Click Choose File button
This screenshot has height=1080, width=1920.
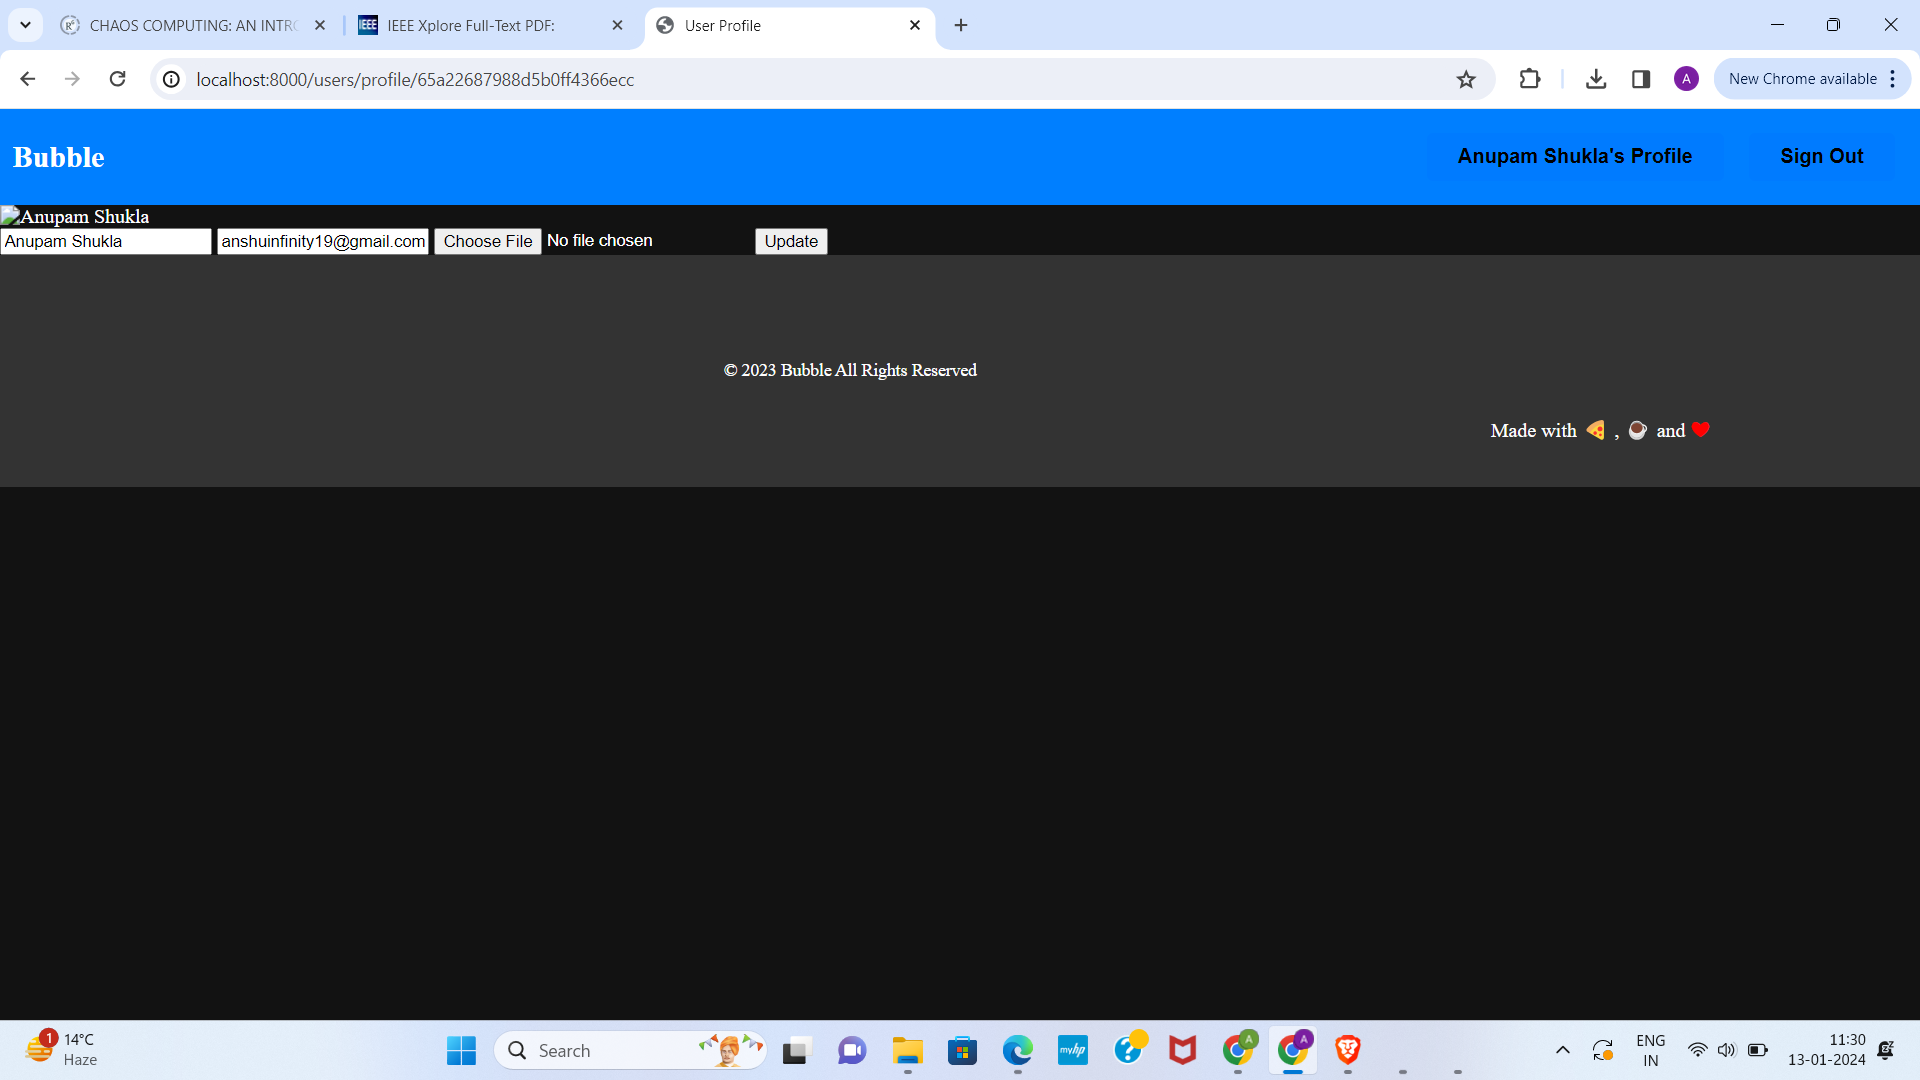[488, 241]
